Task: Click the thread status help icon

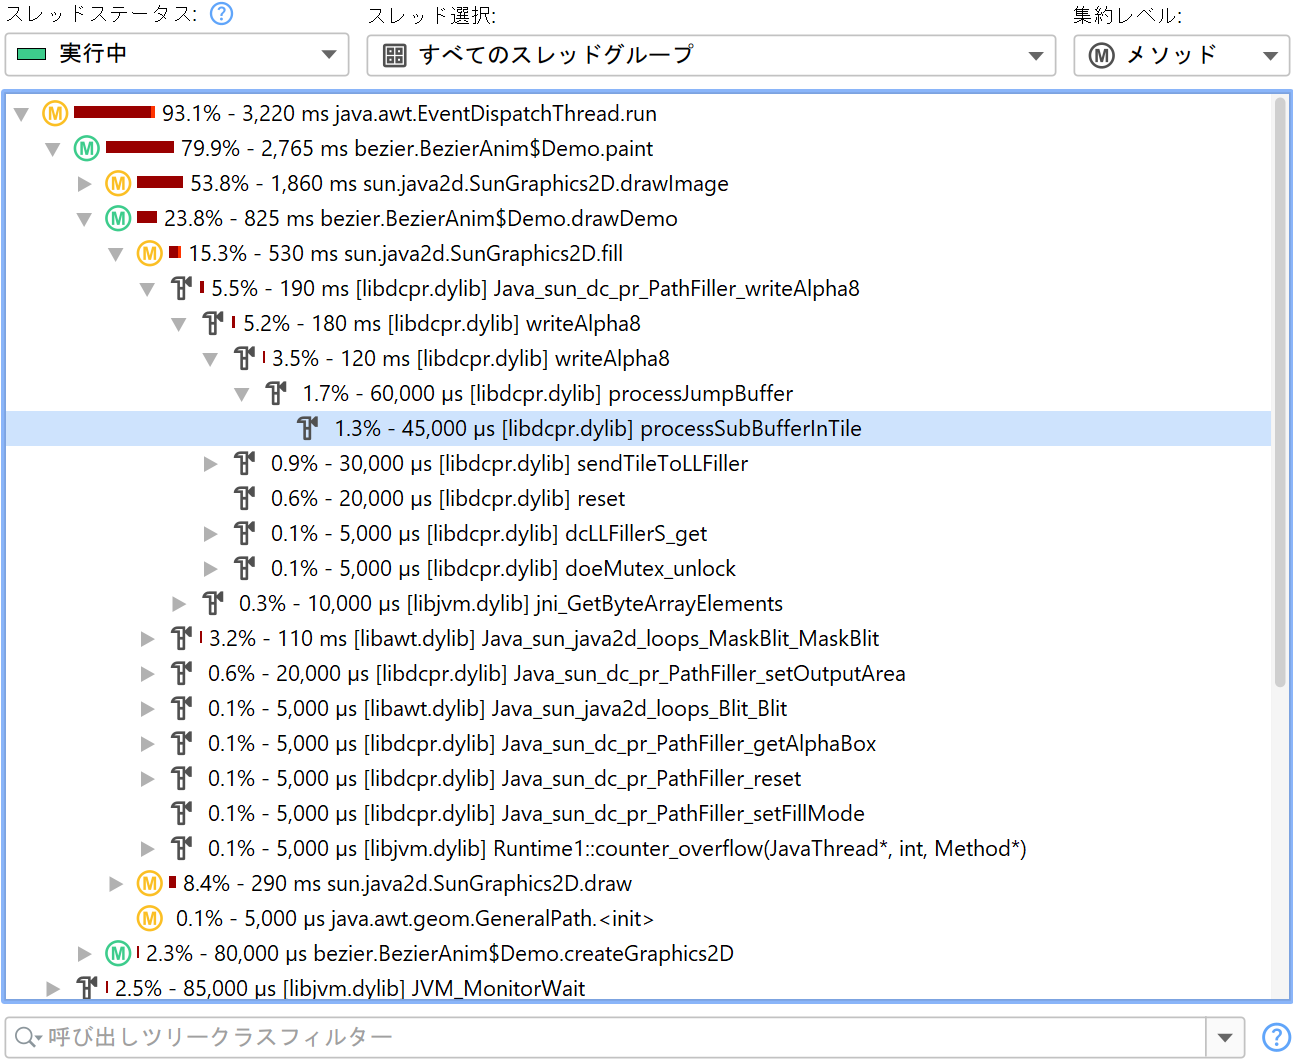Action: (222, 14)
